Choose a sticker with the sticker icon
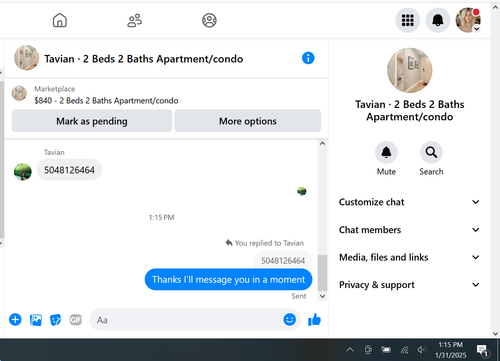The image size is (500, 361). [56, 320]
